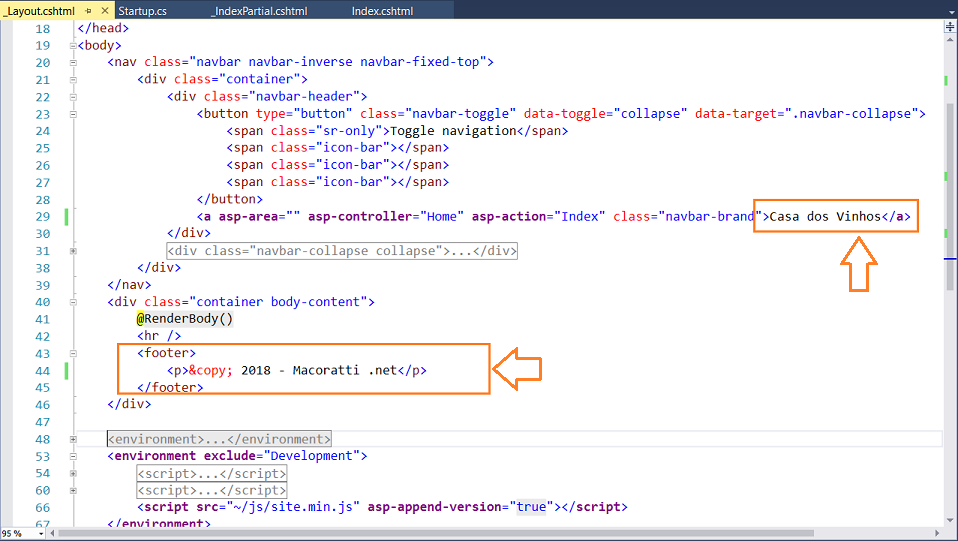This screenshot has width=958, height=541.
Task: Click the collapsed <environment>...</environment> placeholder
Action: (x=219, y=439)
